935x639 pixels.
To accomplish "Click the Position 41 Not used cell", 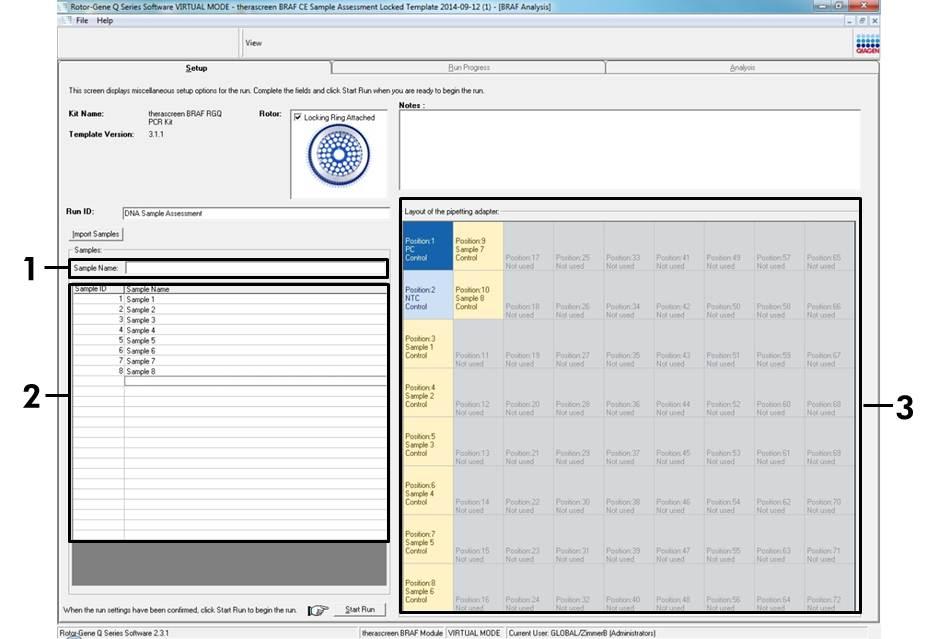I will point(679,246).
